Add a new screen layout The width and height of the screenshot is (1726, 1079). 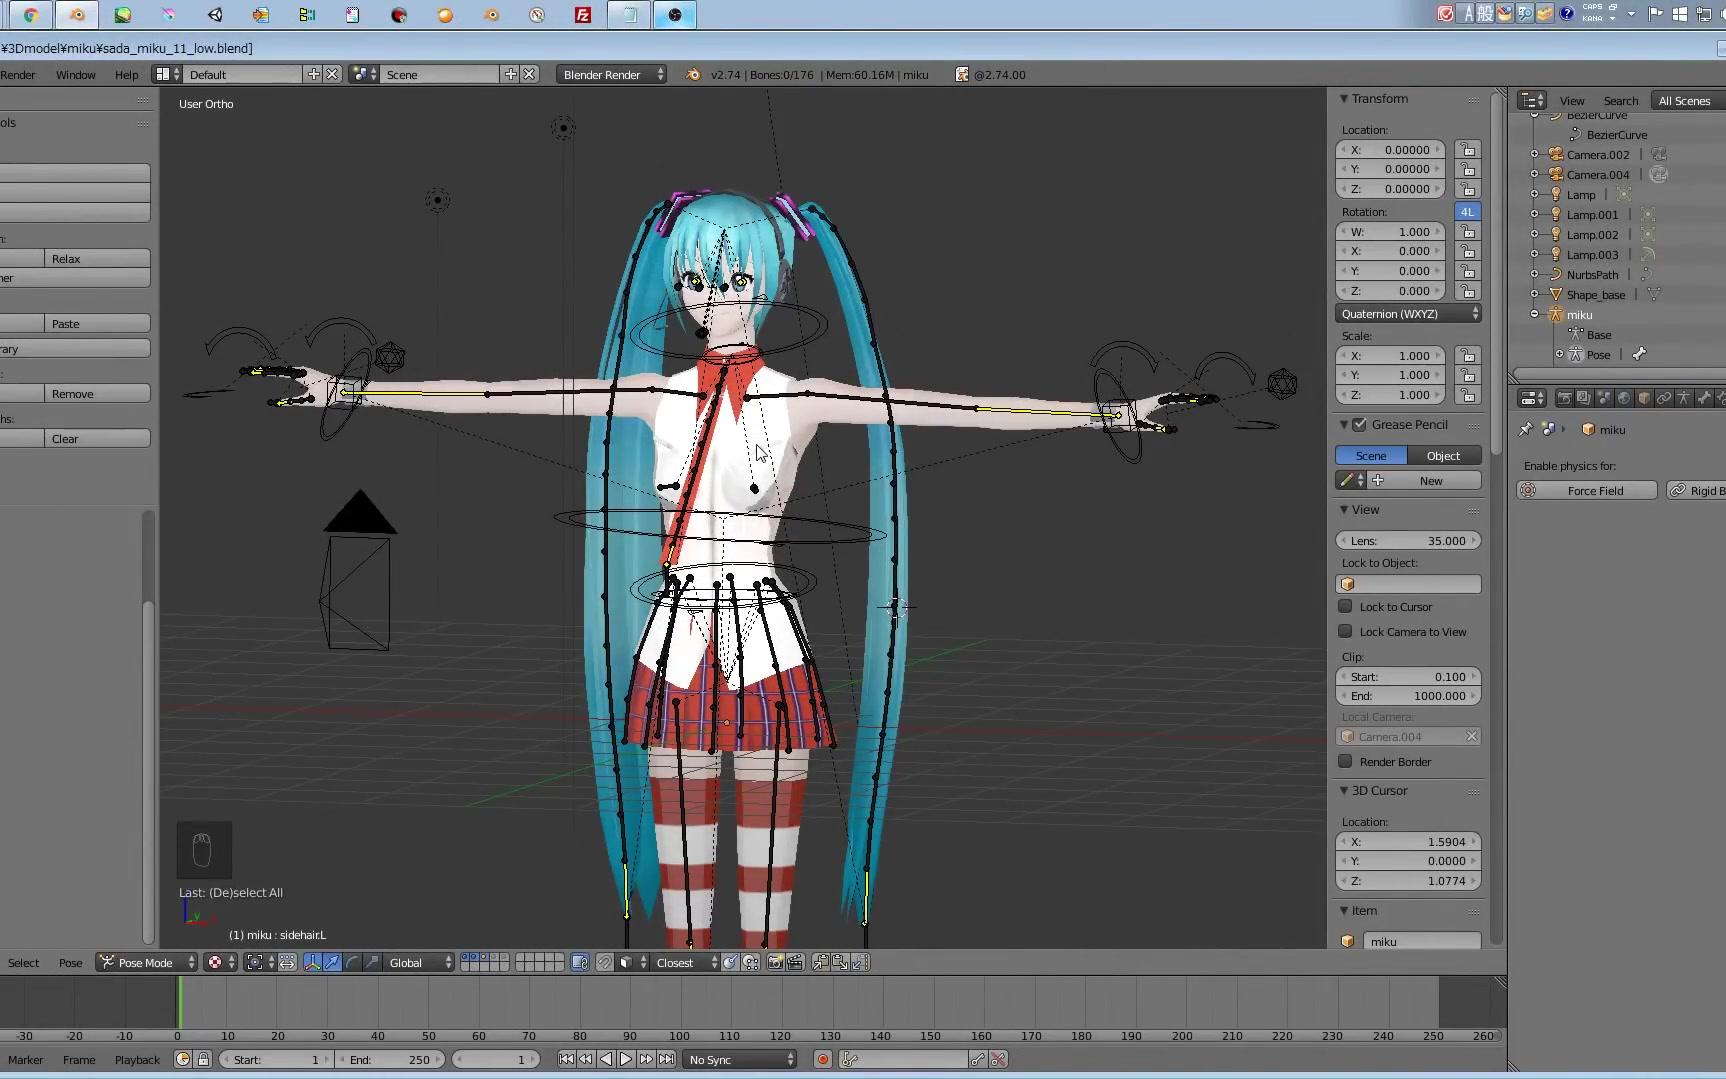tap(314, 74)
